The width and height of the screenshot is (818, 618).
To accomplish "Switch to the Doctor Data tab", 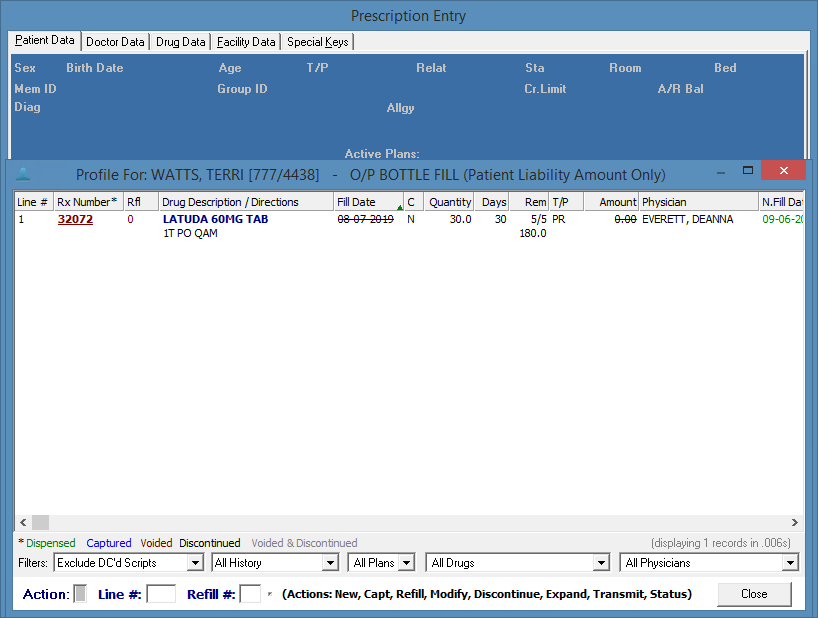I will coord(114,42).
